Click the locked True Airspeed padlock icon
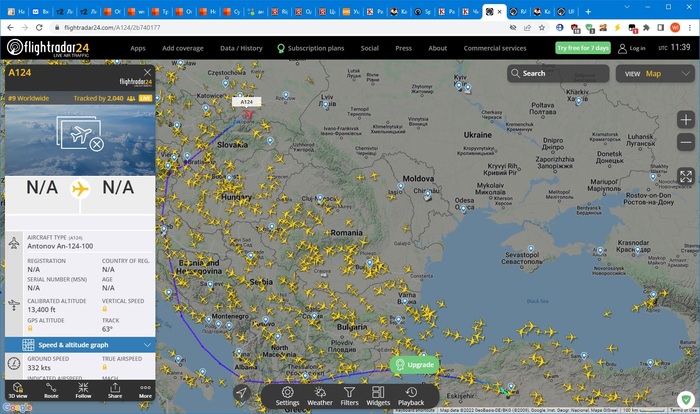The width and height of the screenshot is (700, 414). pyautogui.click(x=104, y=367)
